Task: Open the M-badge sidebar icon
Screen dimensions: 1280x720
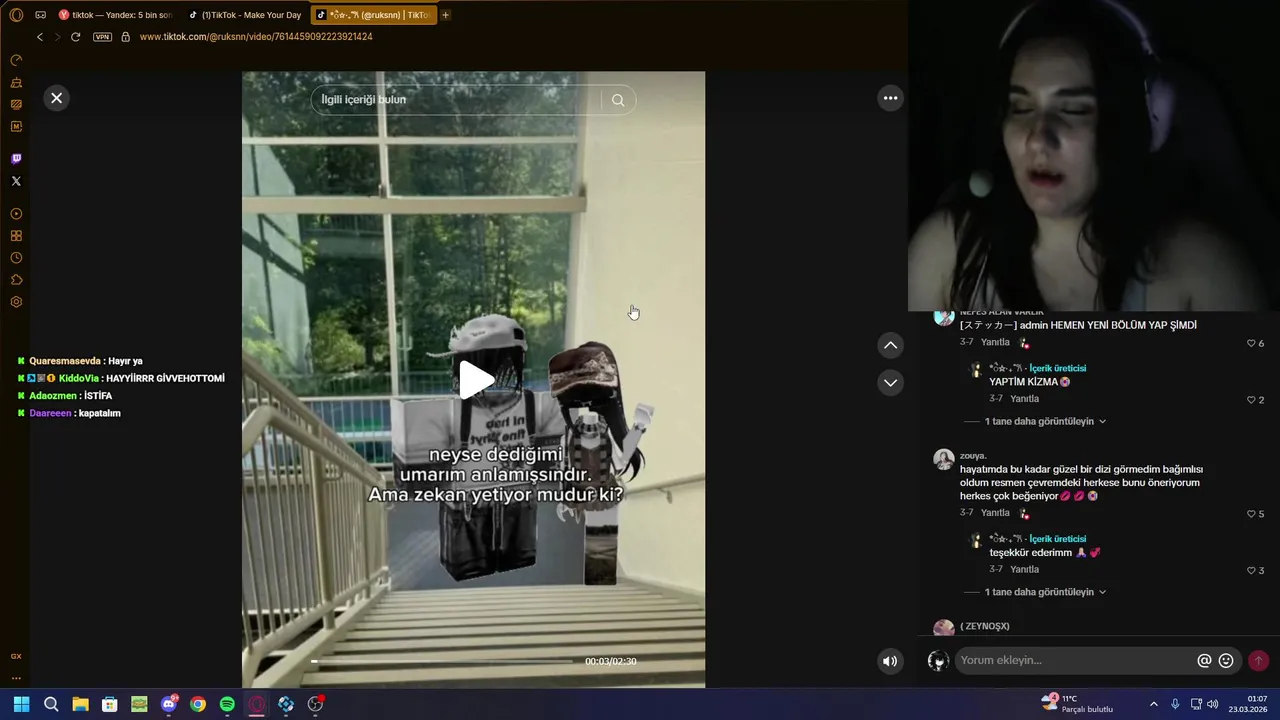Action: [16, 126]
